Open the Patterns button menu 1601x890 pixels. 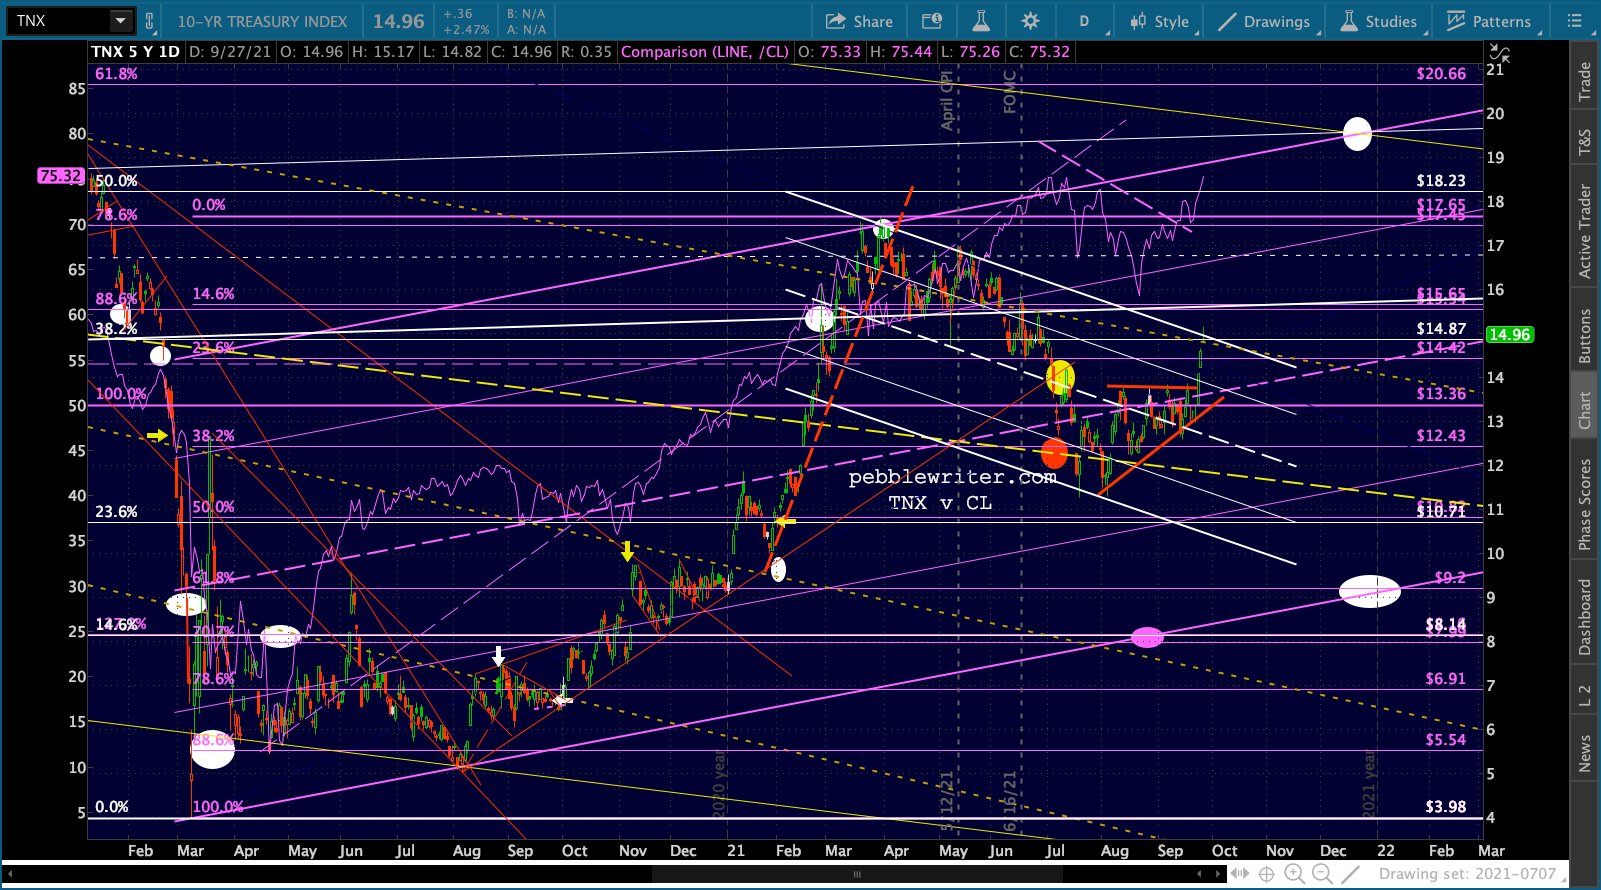click(x=1488, y=21)
